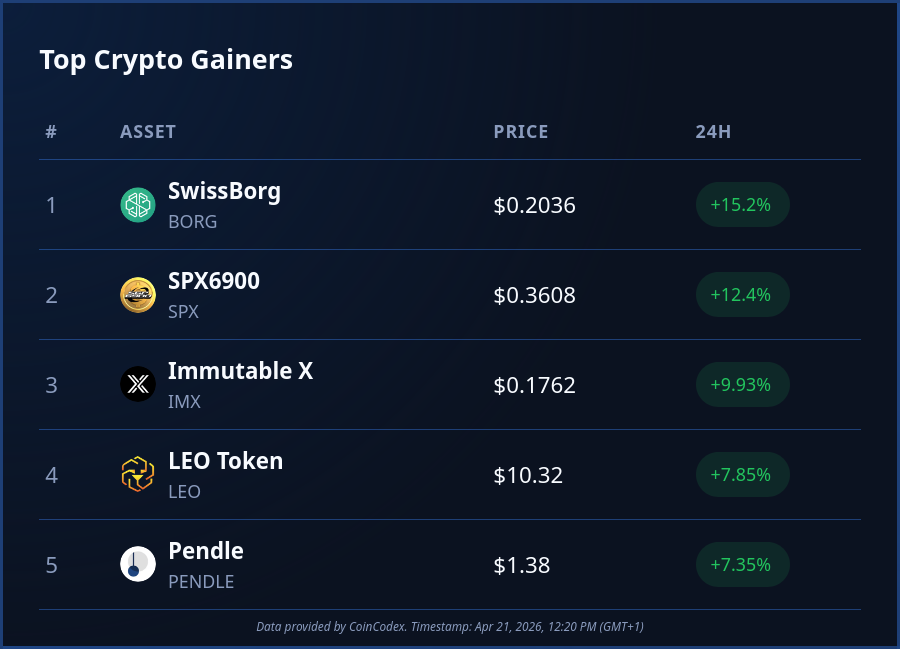This screenshot has height=649, width=900.
Task: Sort by the ASSET column header
Action: 148,132
